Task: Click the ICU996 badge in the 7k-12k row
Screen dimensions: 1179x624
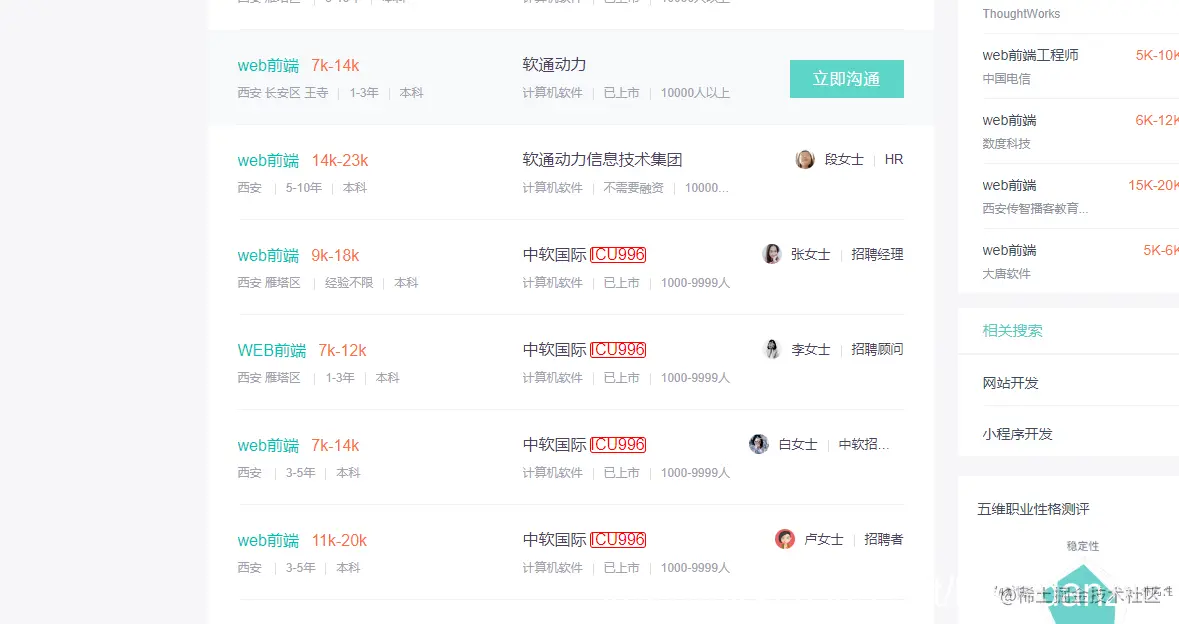Action: point(618,350)
